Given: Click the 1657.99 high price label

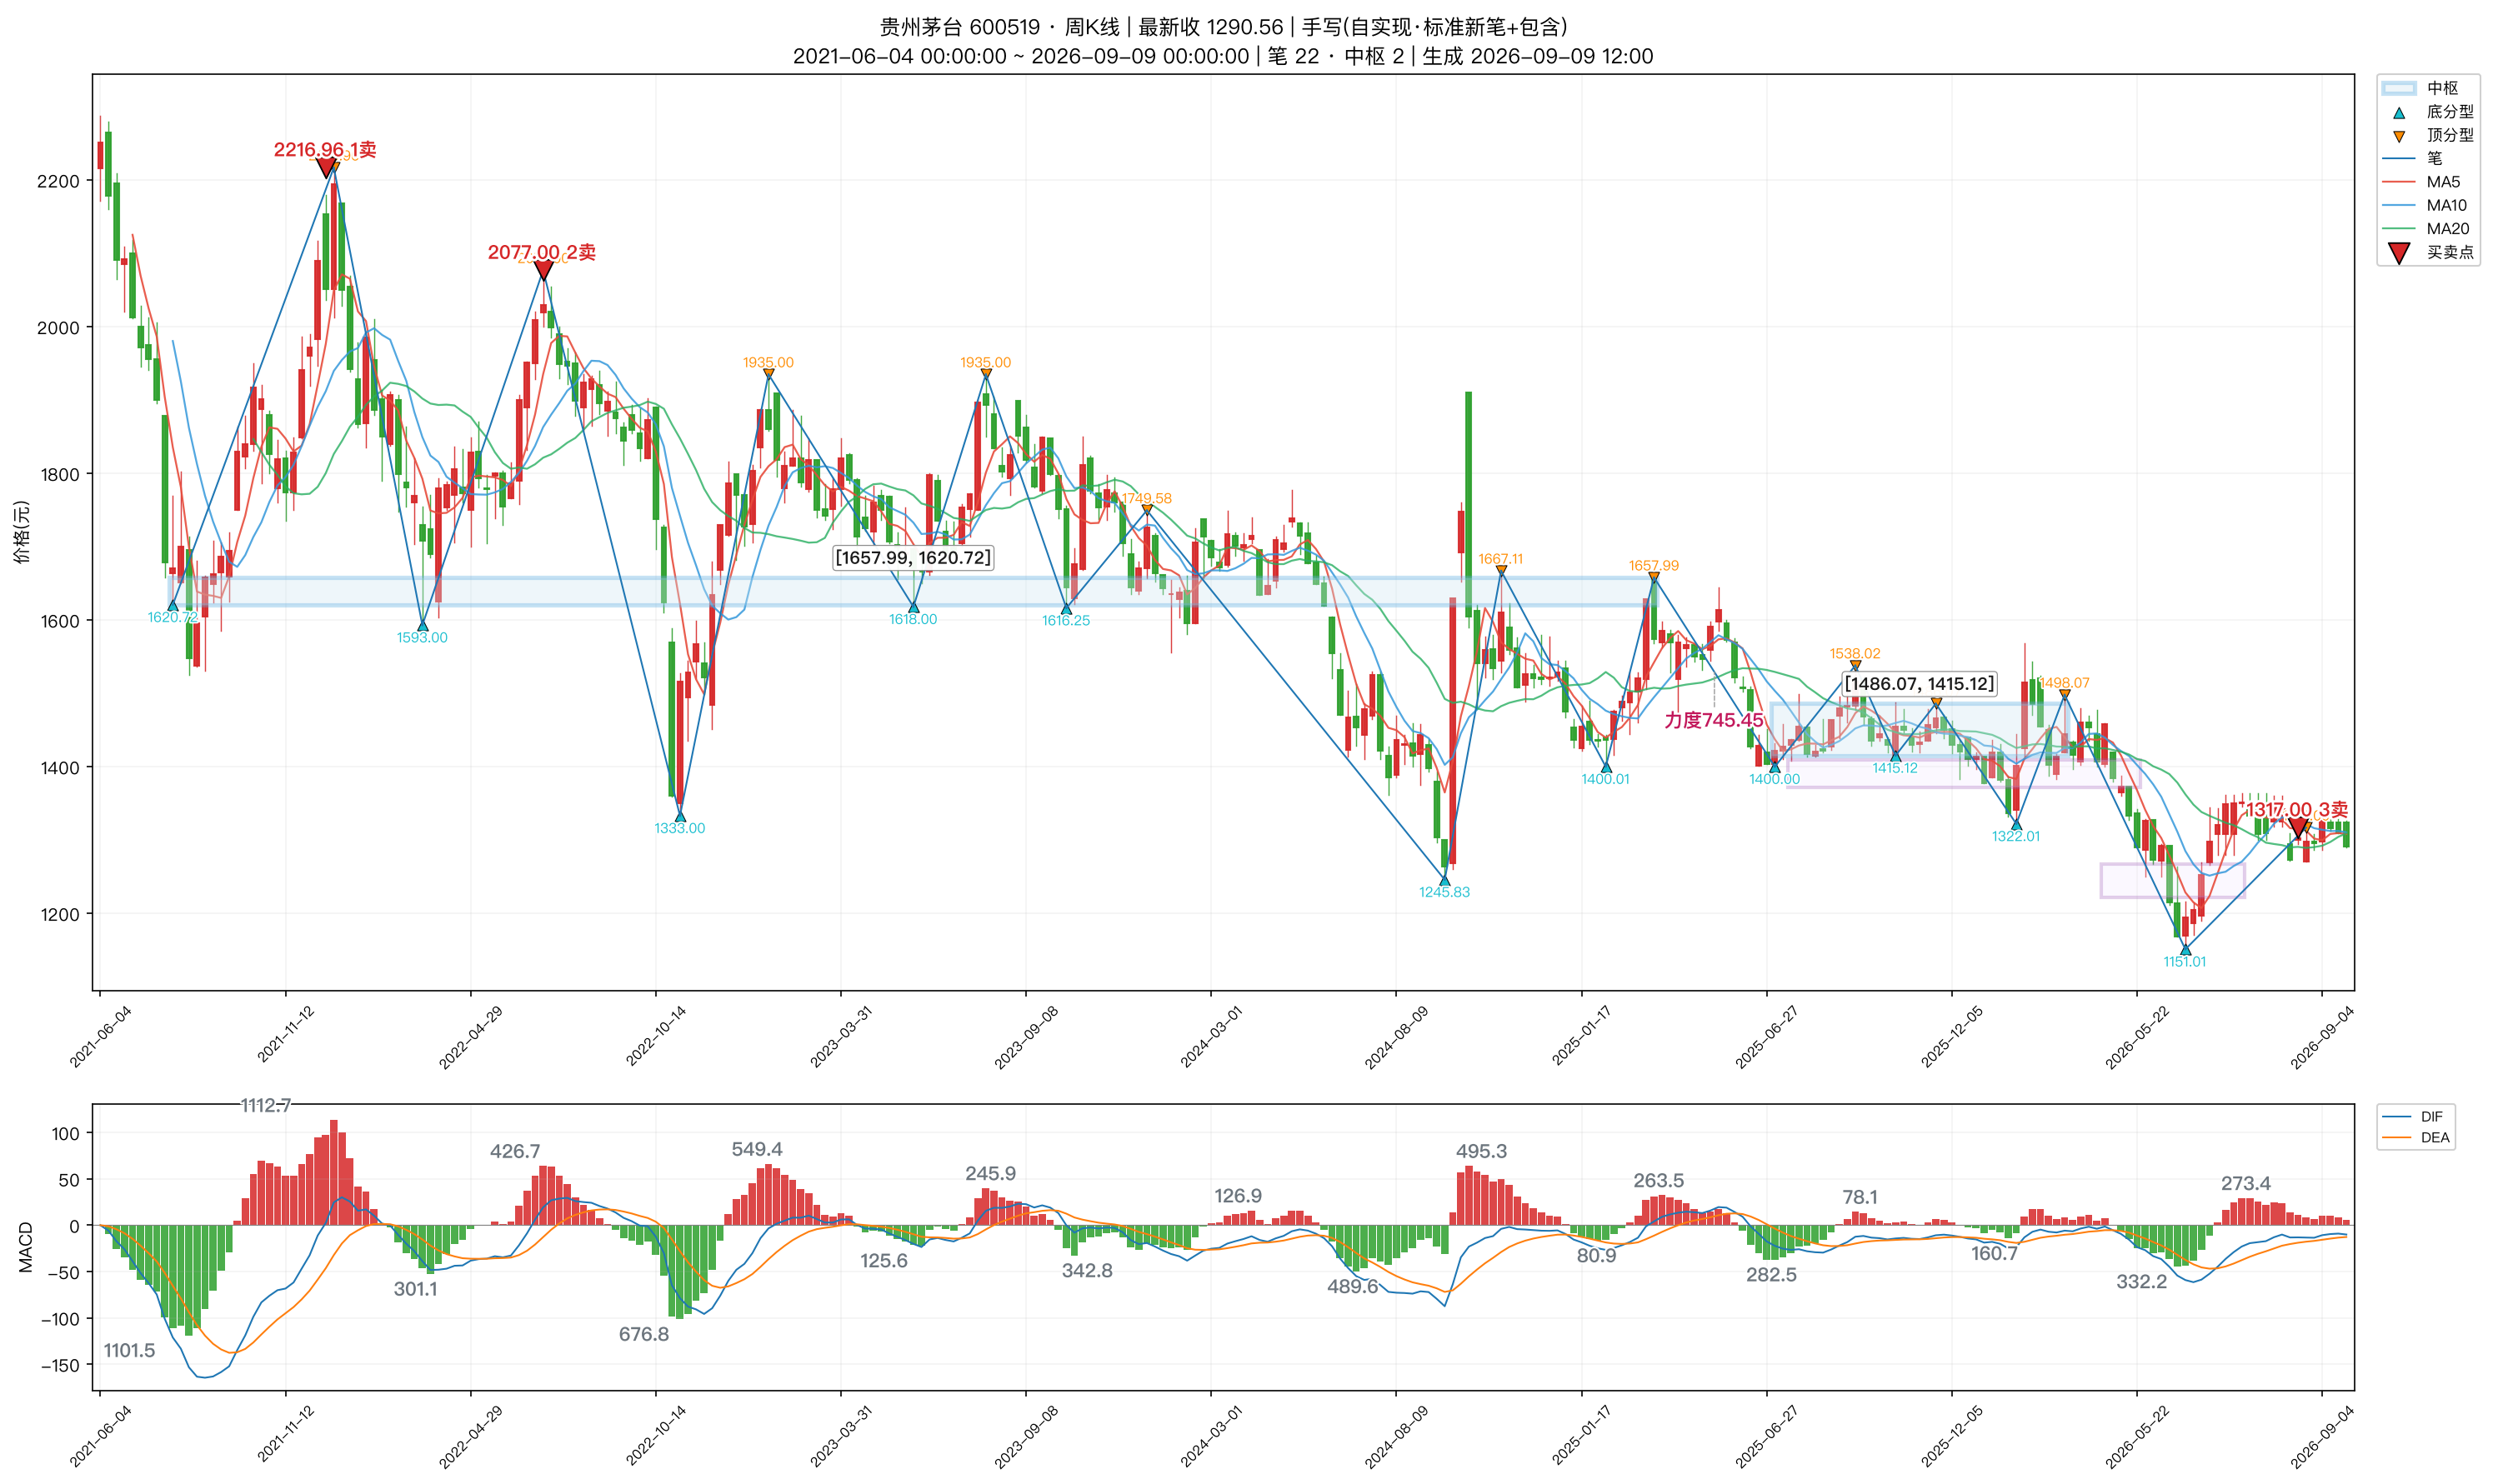Looking at the screenshot, I should coord(1654,565).
